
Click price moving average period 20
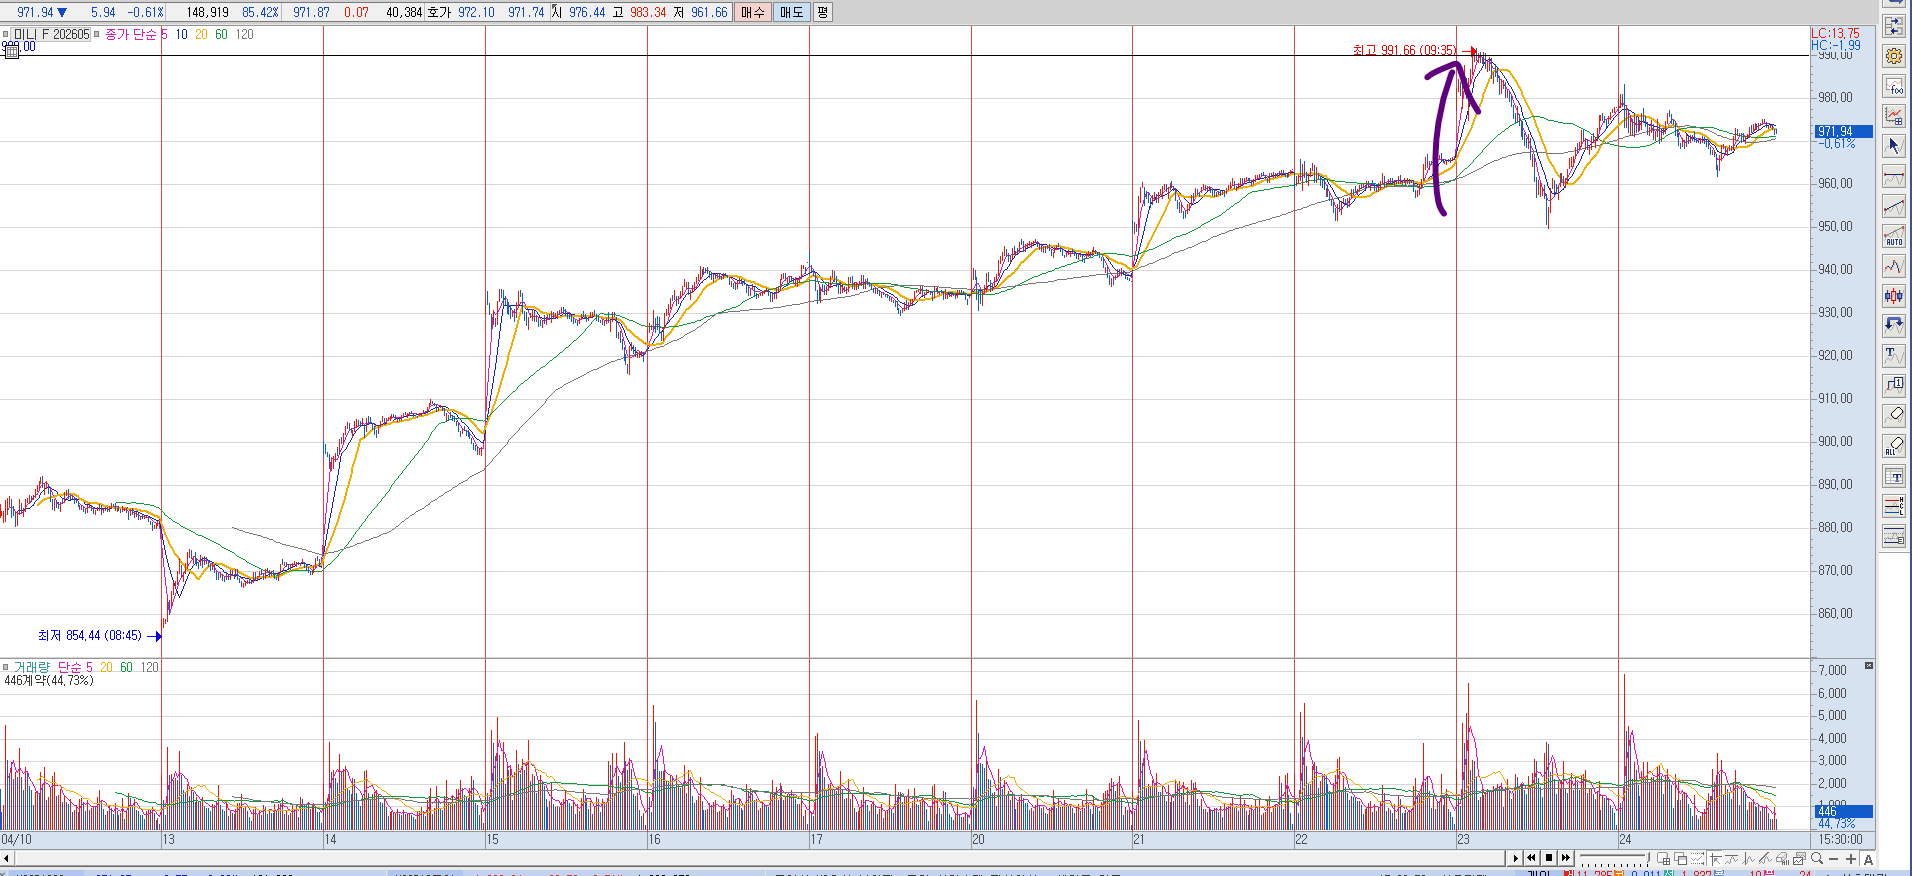(x=201, y=34)
